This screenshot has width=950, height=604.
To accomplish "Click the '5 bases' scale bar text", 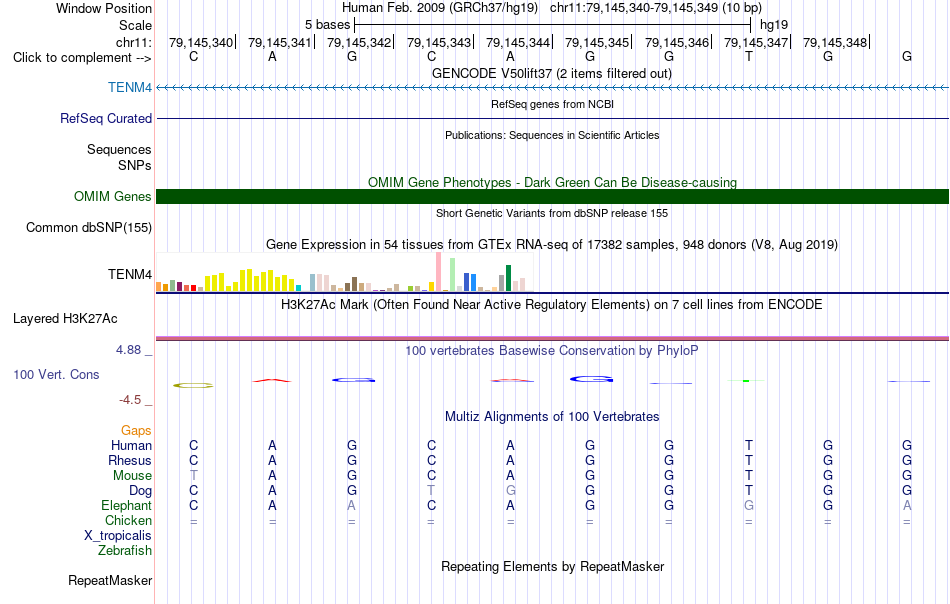I will pos(327,25).
